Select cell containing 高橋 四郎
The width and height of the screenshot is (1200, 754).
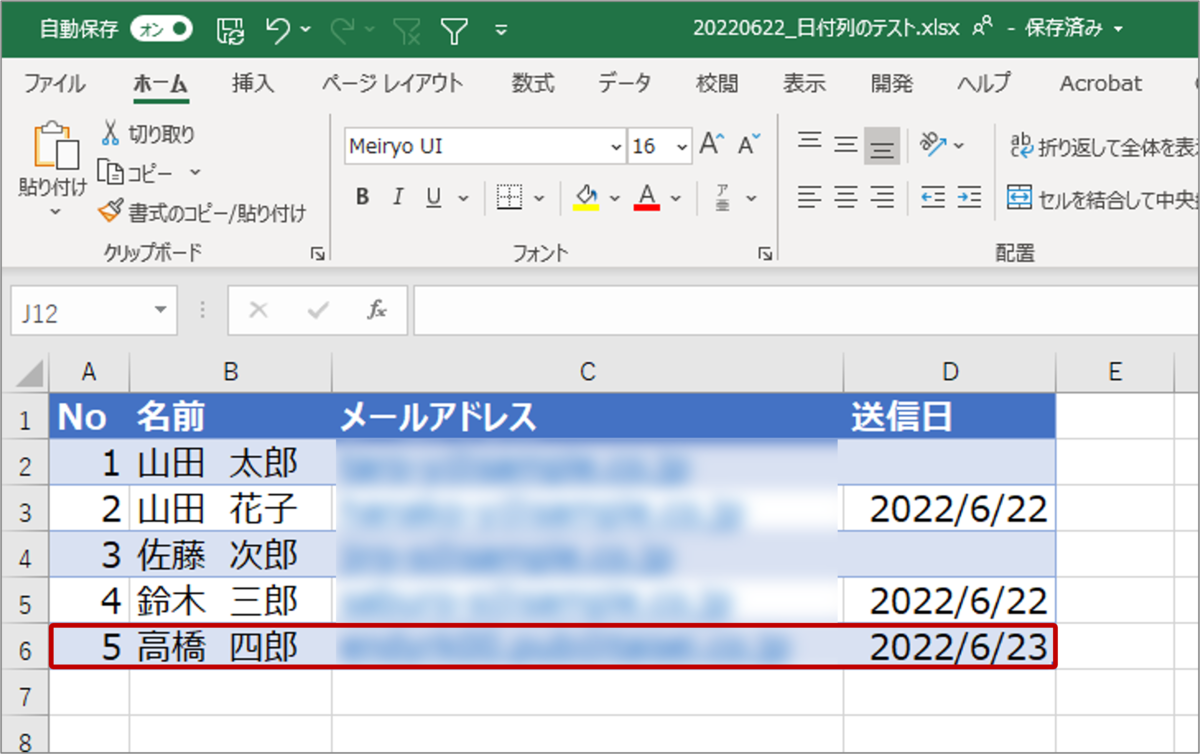pos(231,648)
